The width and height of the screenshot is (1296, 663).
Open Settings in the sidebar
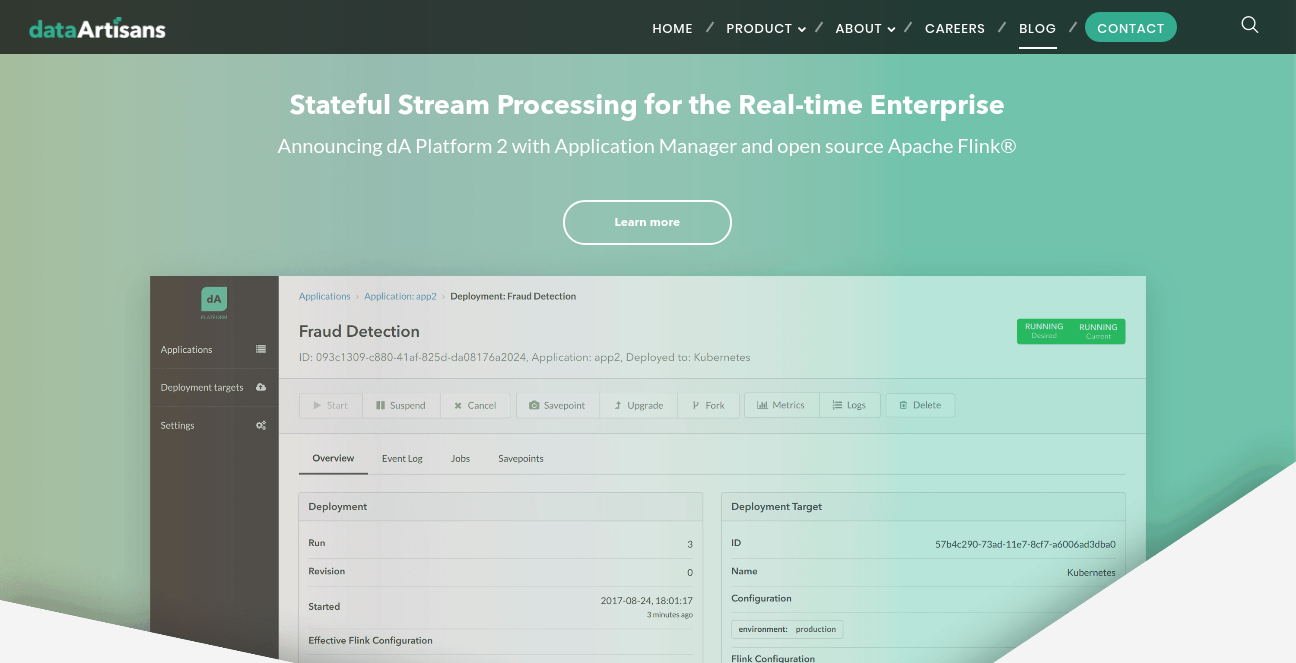point(214,426)
